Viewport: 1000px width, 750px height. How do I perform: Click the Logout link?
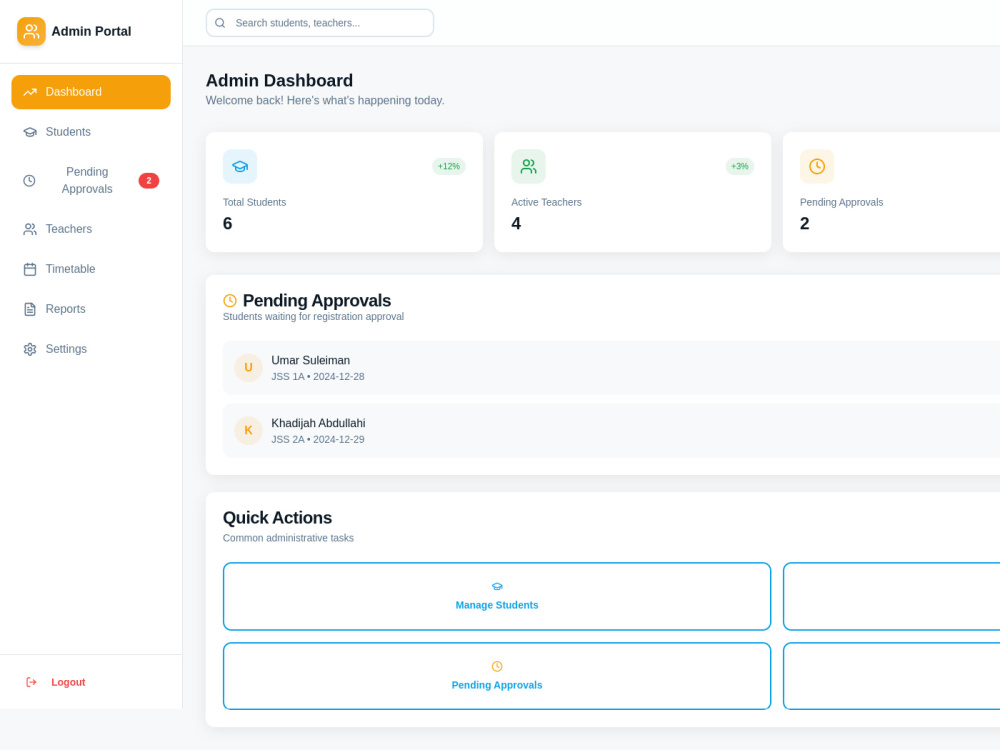pos(68,682)
